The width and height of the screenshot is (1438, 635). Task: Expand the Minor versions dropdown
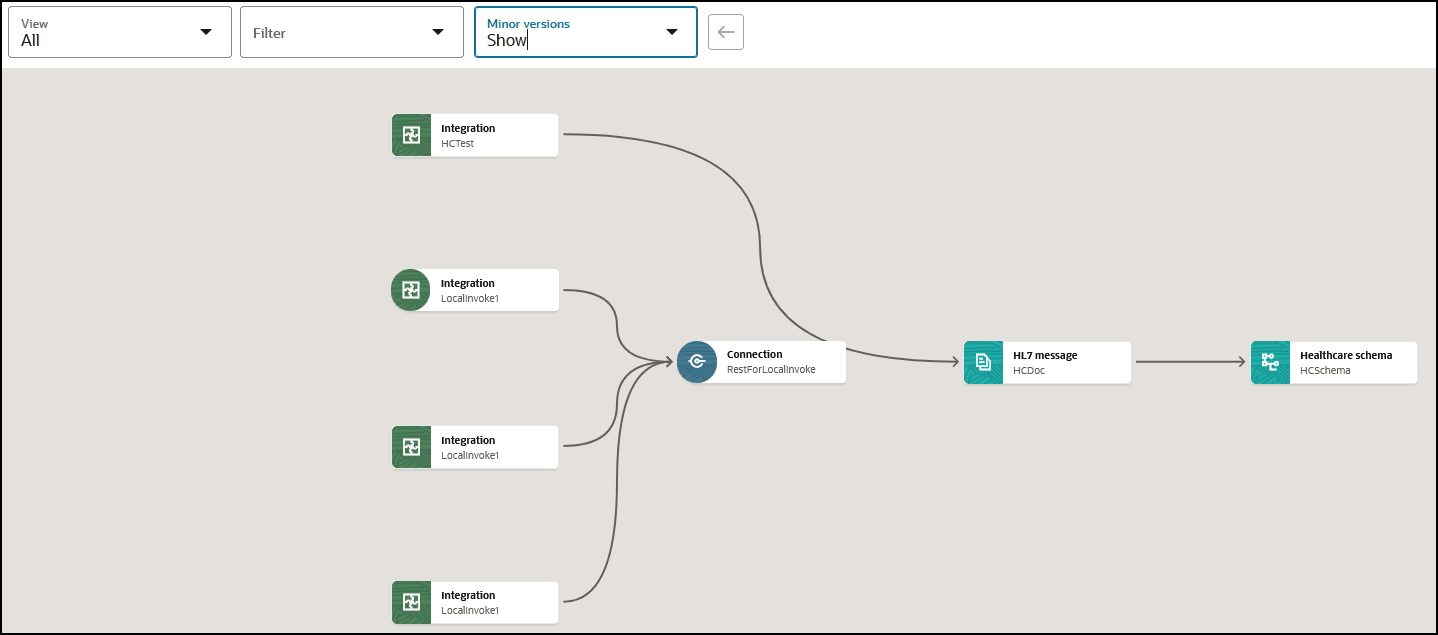pos(586,32)
